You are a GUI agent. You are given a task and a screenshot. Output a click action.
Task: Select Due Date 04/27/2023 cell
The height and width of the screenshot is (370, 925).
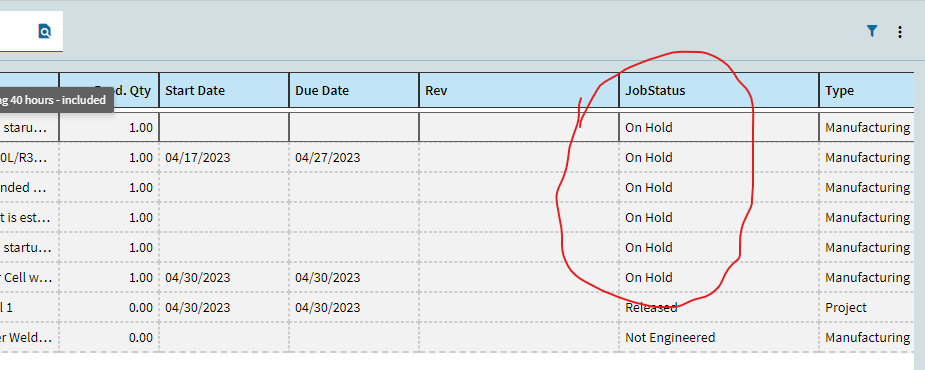click(354, 158)
